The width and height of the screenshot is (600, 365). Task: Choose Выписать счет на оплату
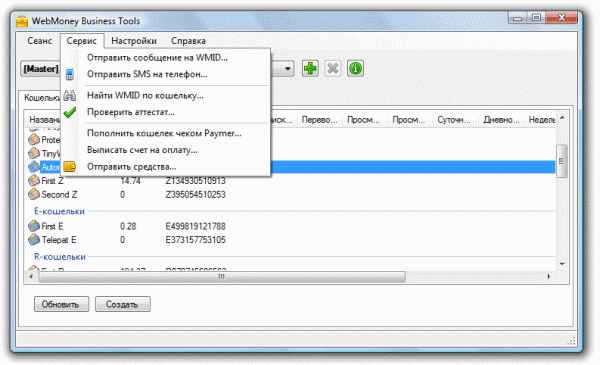[142, 150]
